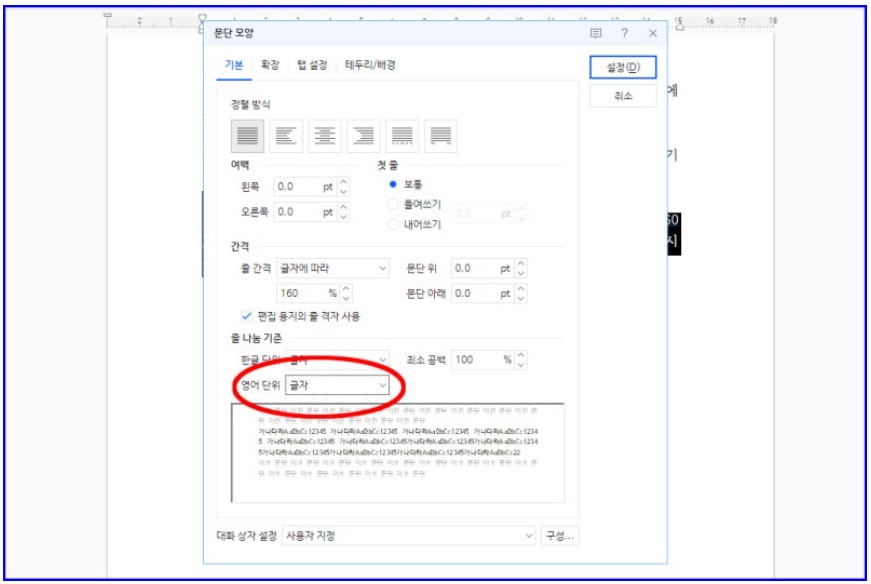Select the 내어쓰기 radio button
The width and height of the screenshot is (871, 584).
pos(393,224)
